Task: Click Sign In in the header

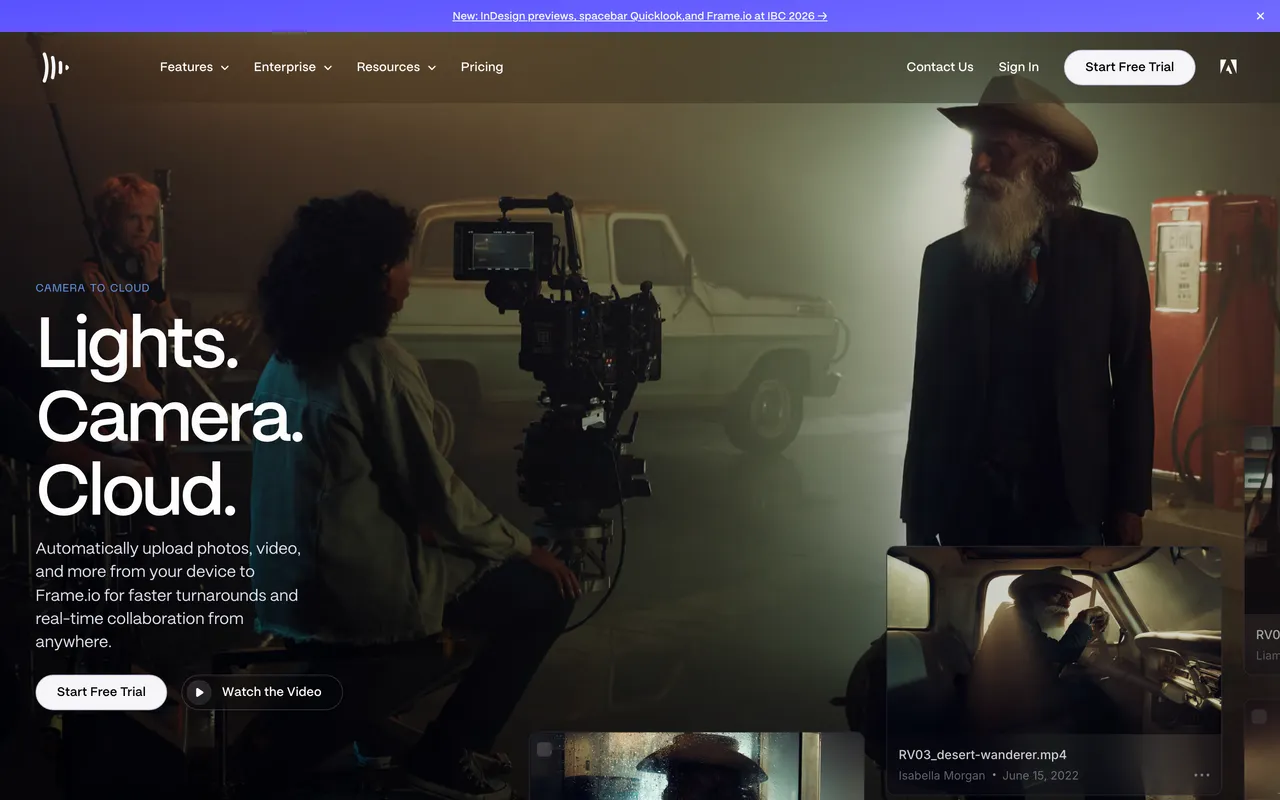Action: point(1018,67)
